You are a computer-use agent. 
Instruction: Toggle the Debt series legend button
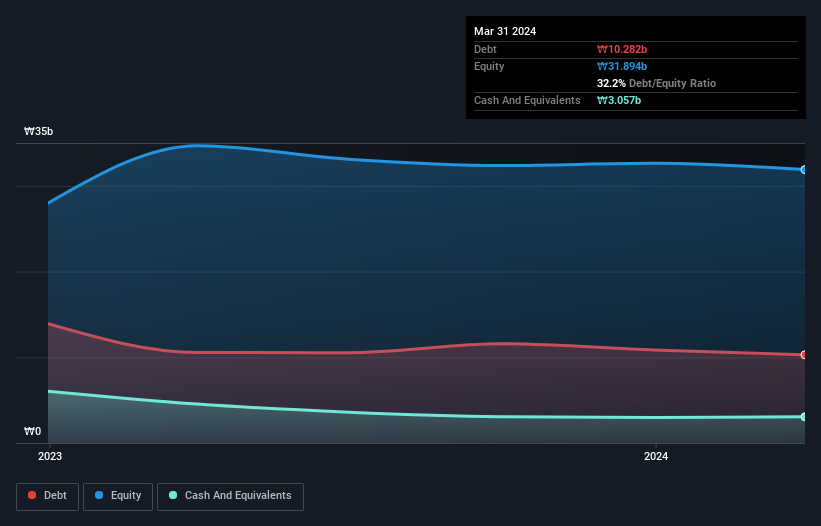pos(48,496)
